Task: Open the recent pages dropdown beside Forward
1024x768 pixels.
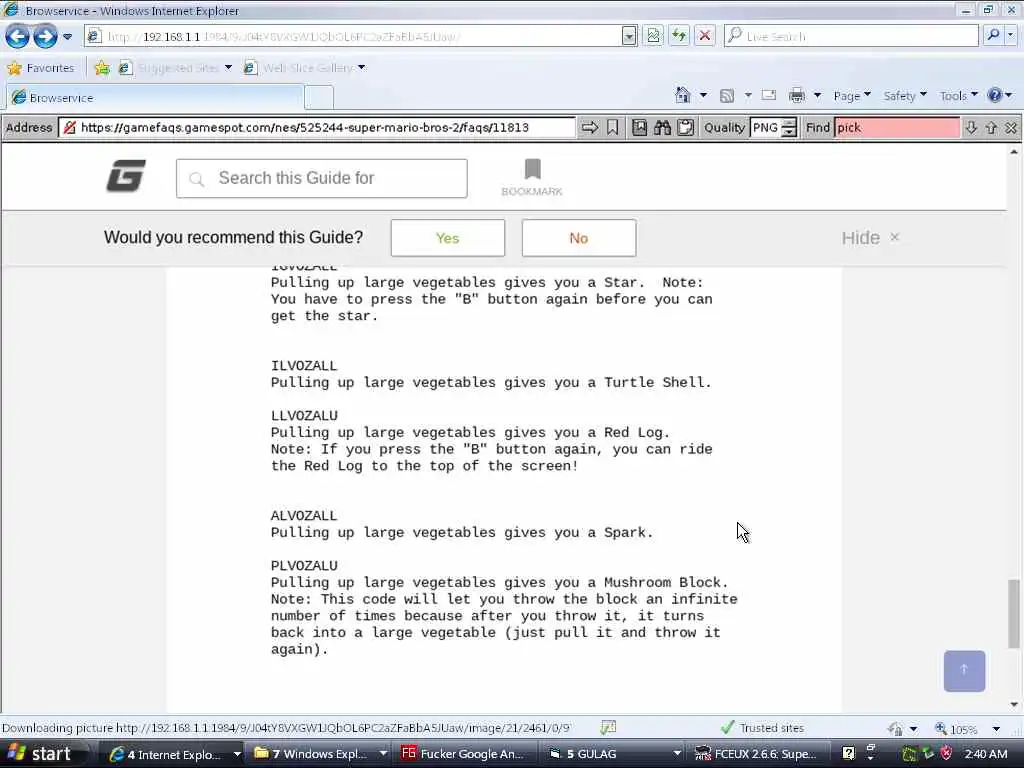Action: 67,37
